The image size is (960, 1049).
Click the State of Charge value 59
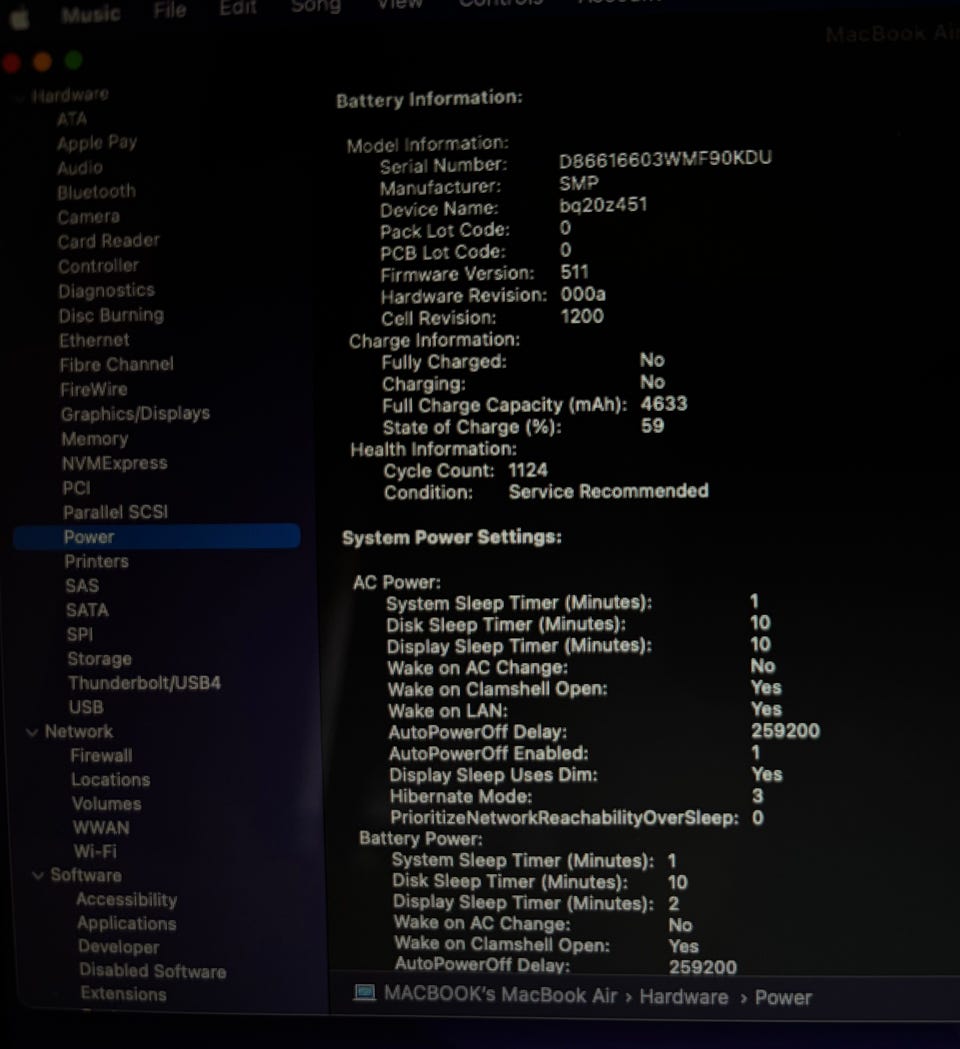652,425
